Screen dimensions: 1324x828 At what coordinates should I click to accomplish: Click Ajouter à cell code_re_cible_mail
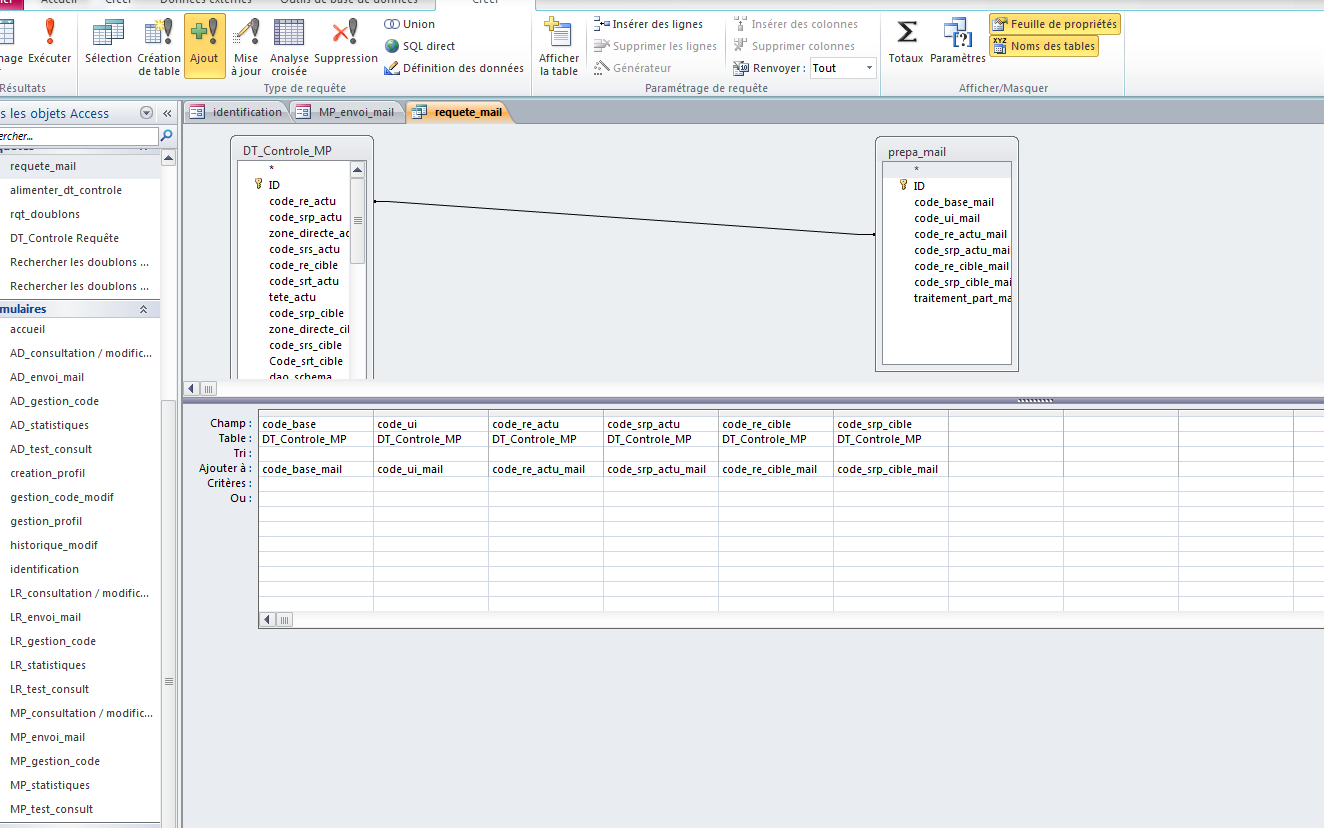click(x=776, y=469)
